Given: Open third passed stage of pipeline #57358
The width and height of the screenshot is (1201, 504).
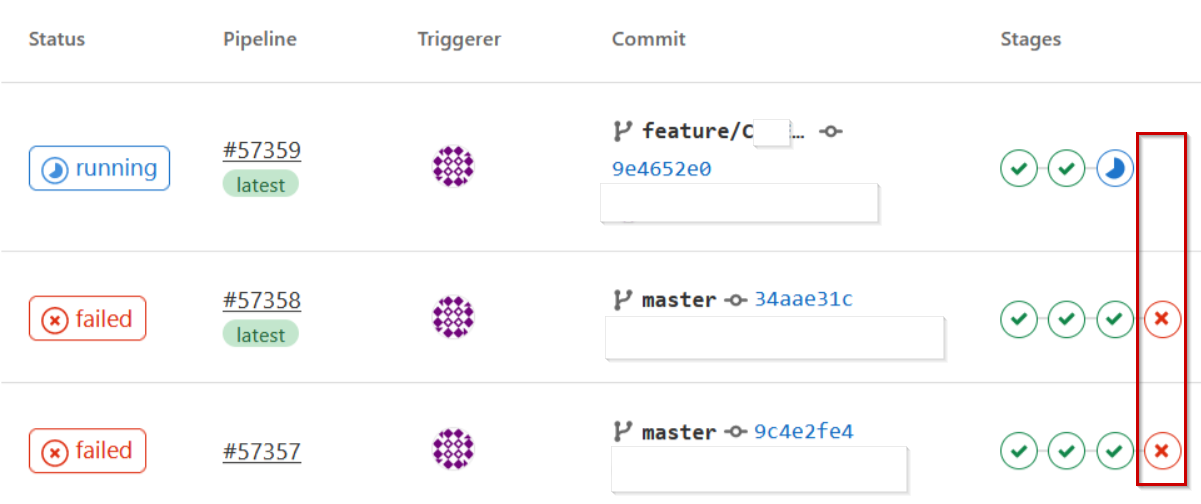Looking at the screenshot, I should tap(1114, 319).
